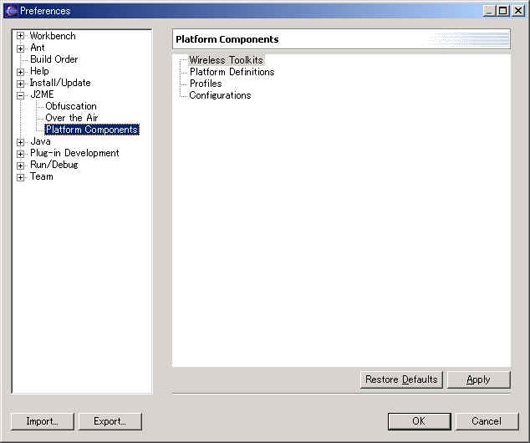Select Build Order in the tree
530x443 pixels.
click(x=54, y=59)
